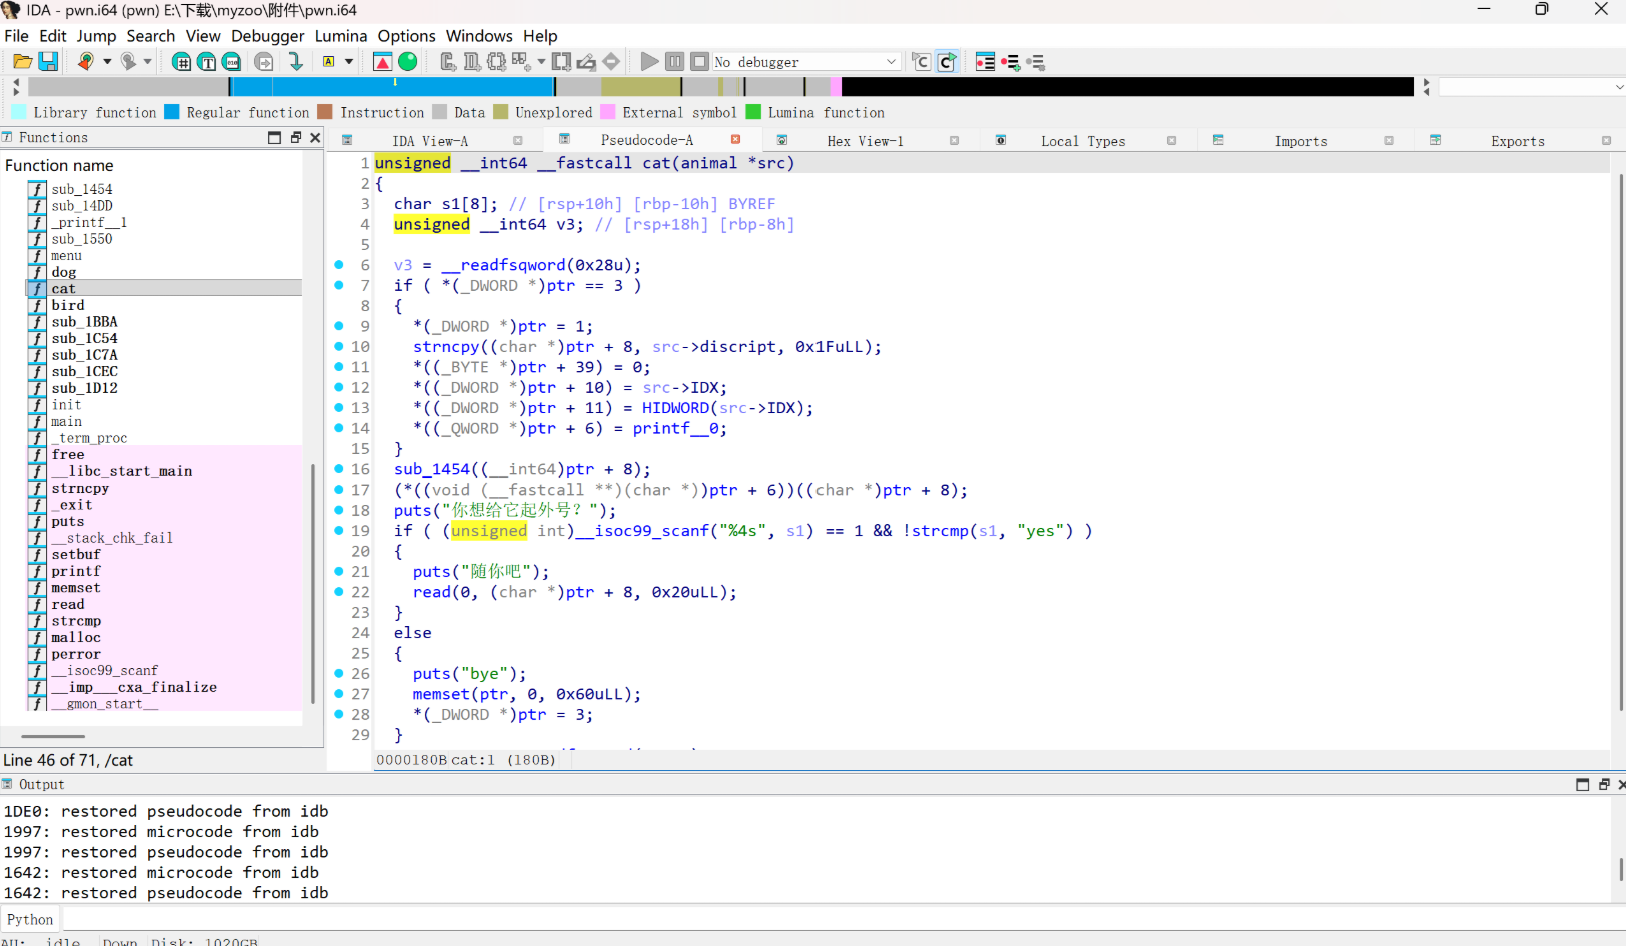Open dropdown arrow beside yellow A icon

[349, 62]
